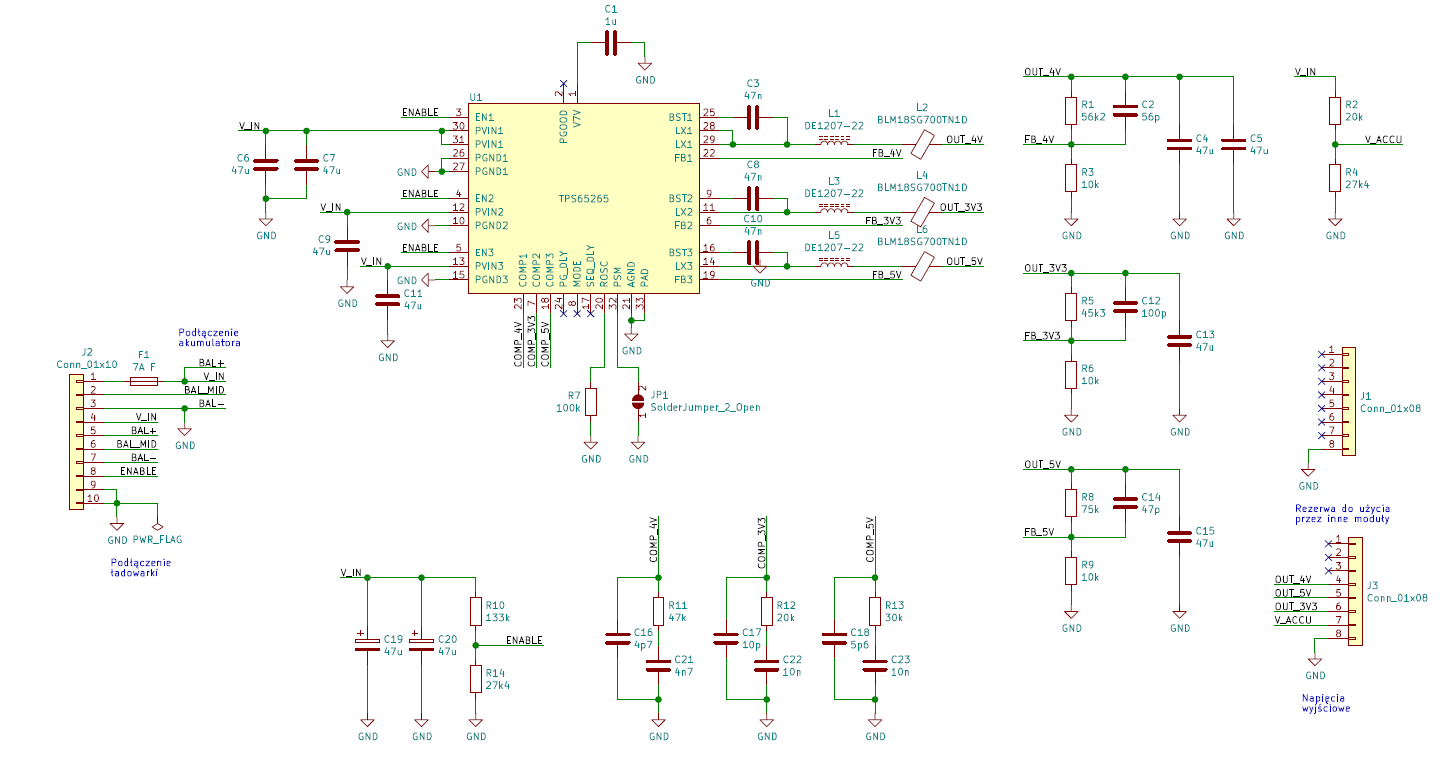The image size is (1451, 757).
Task: Click the 'AGND' pin name
Action: [x=631, y=275]
